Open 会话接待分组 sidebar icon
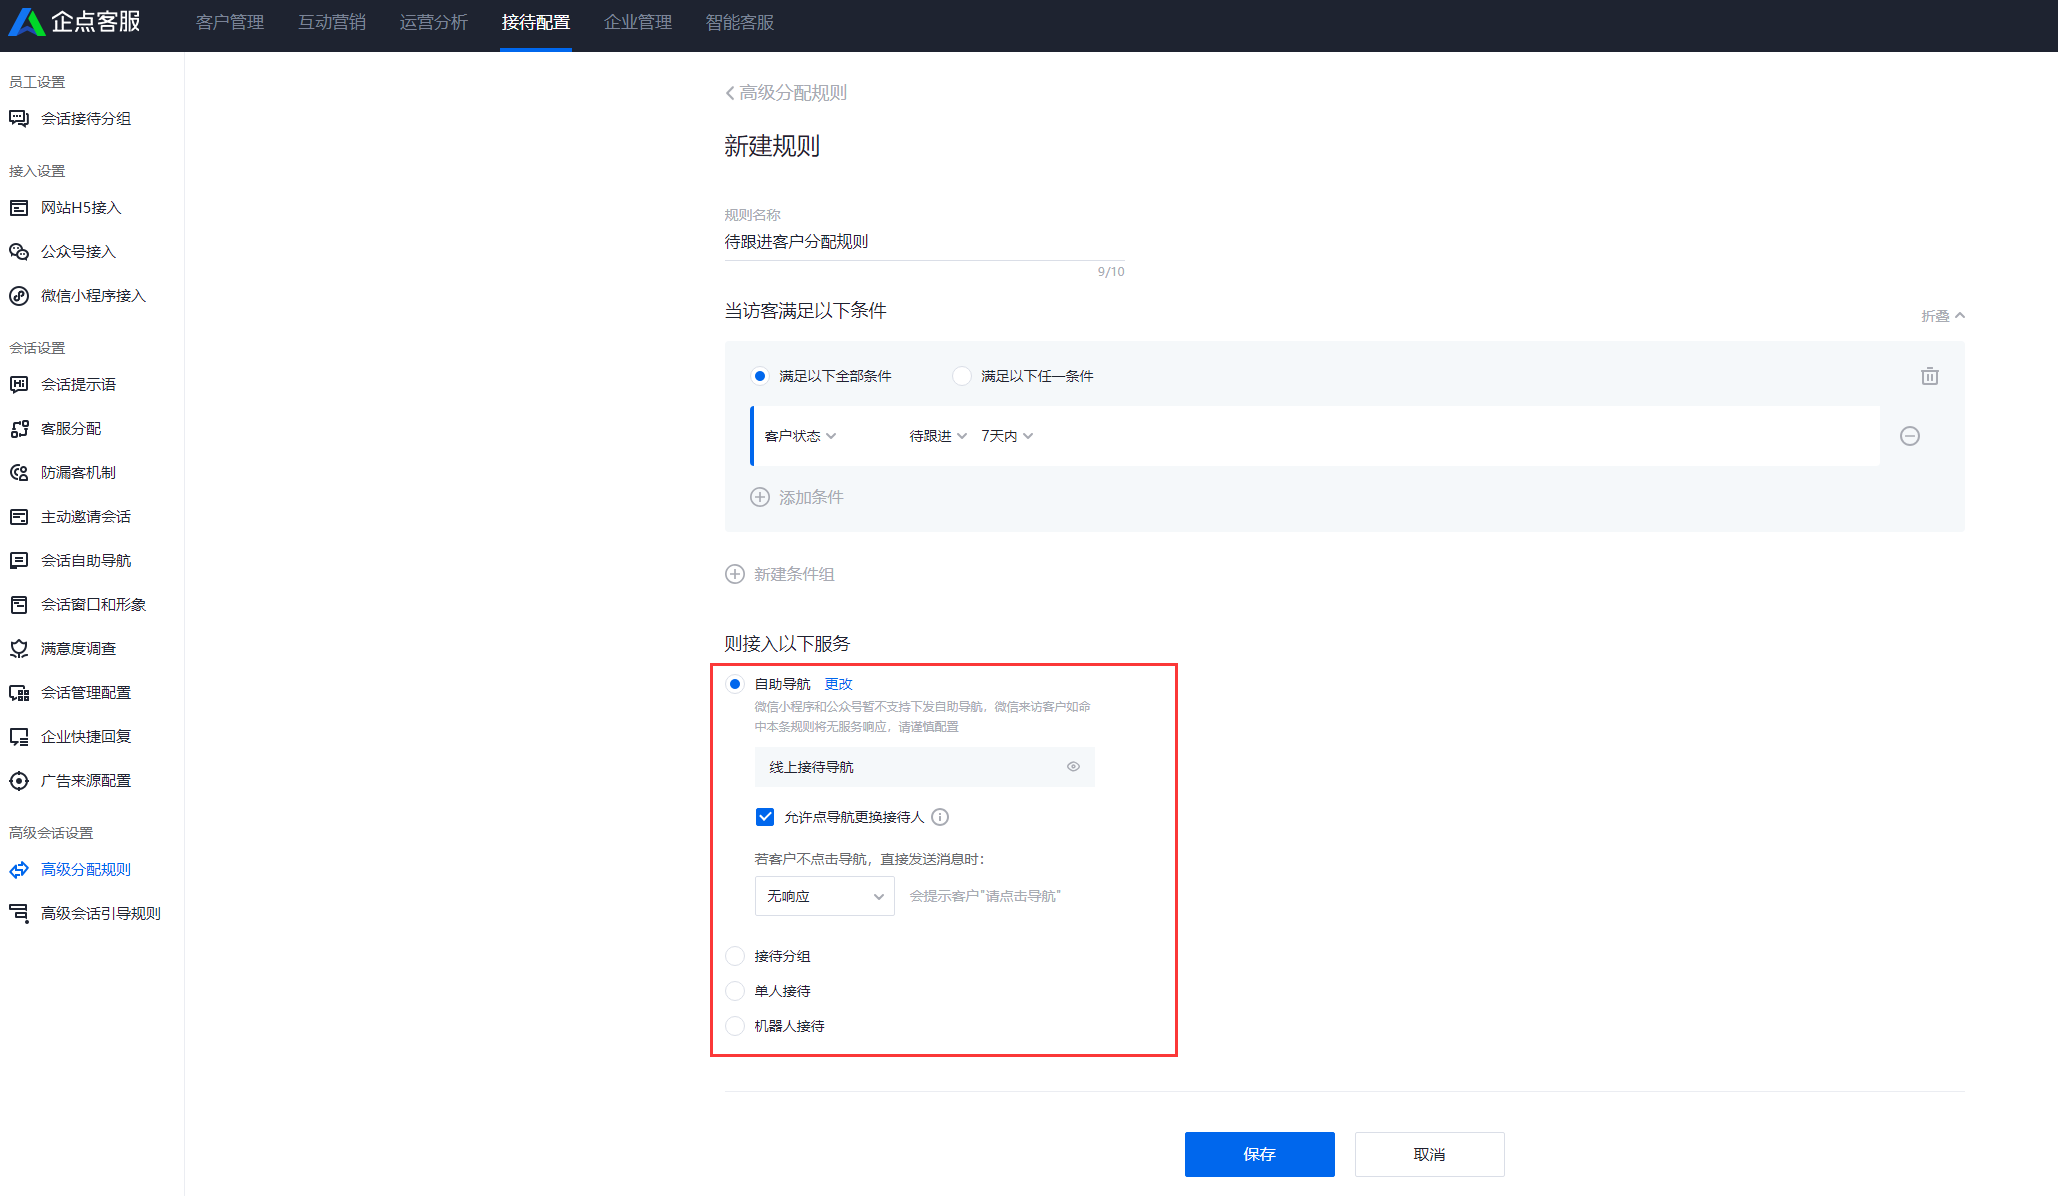Image resolution: width=2058 pixels, height=1196 pixels. 19,119
